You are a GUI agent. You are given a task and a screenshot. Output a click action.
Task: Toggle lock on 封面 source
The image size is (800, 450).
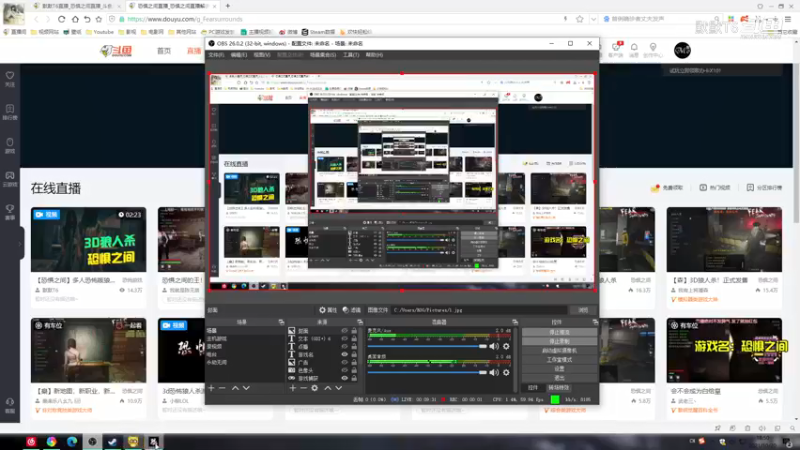354,331
